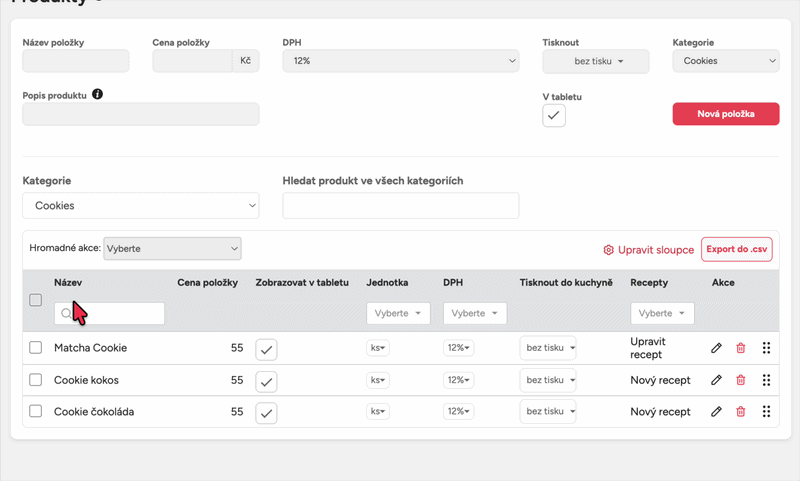Open the Jednotka column filter dropdown
800x481 pixels.
(398, 313)
